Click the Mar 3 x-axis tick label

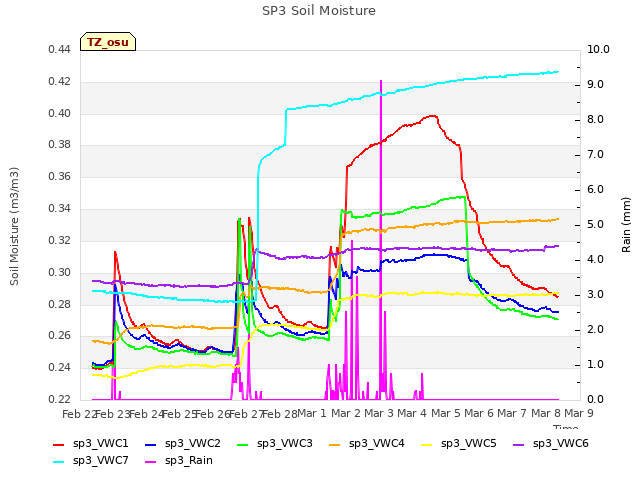pos(379,413)
